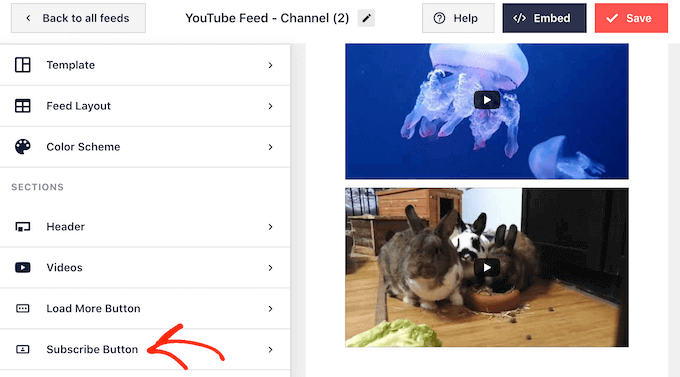Click the back arrow chevron icon
Screen dimensions: 680x377
pos(28,18)
